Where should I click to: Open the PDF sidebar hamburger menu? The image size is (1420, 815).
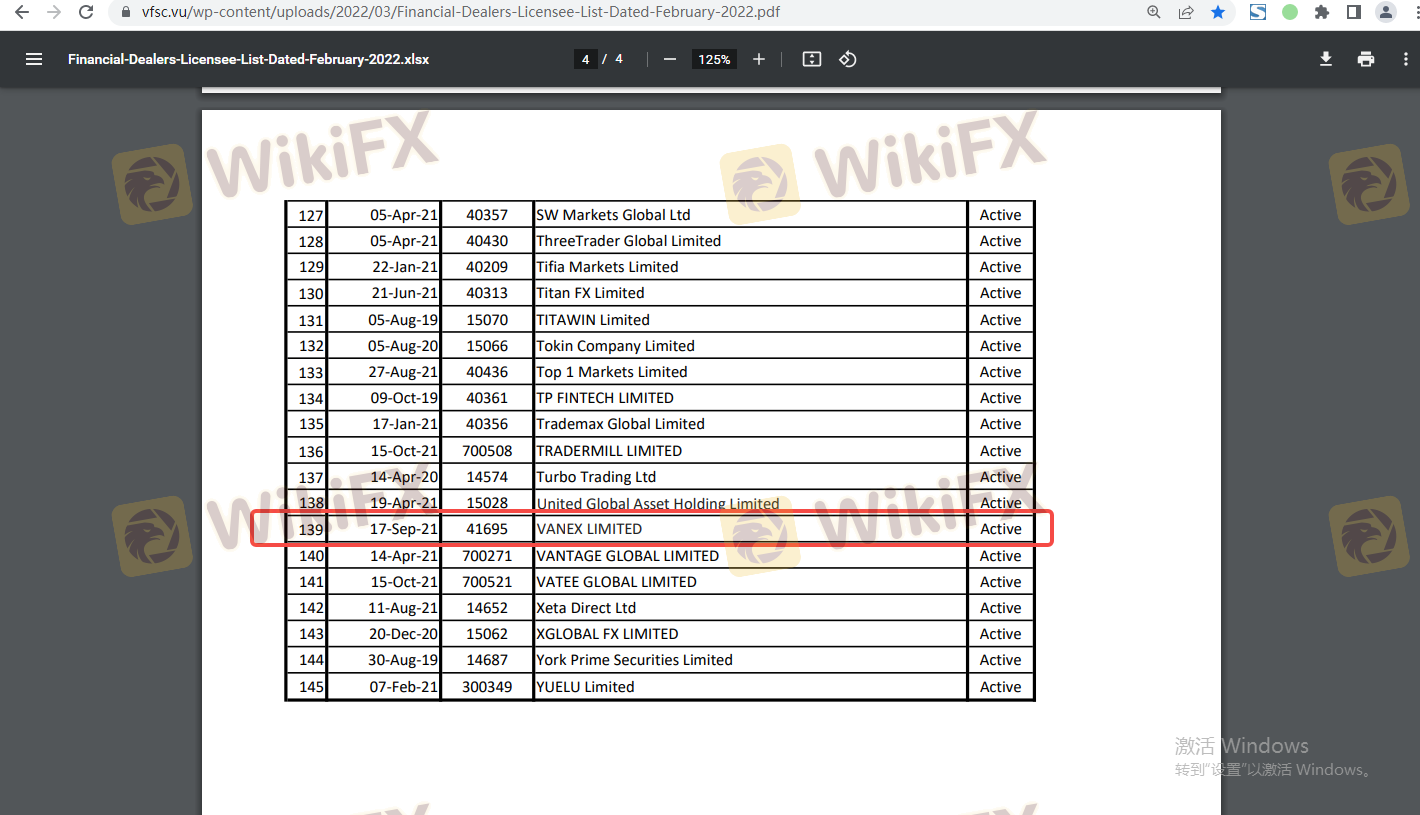(34, 59)
